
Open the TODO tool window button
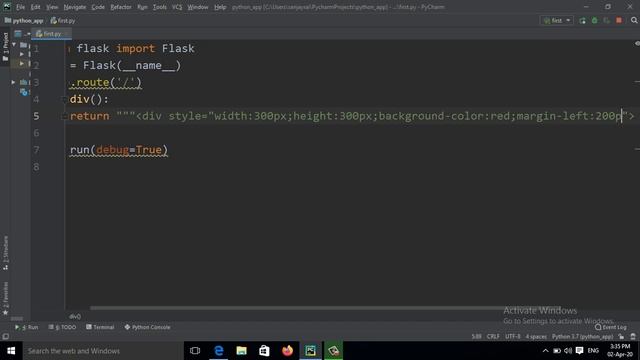62,327
